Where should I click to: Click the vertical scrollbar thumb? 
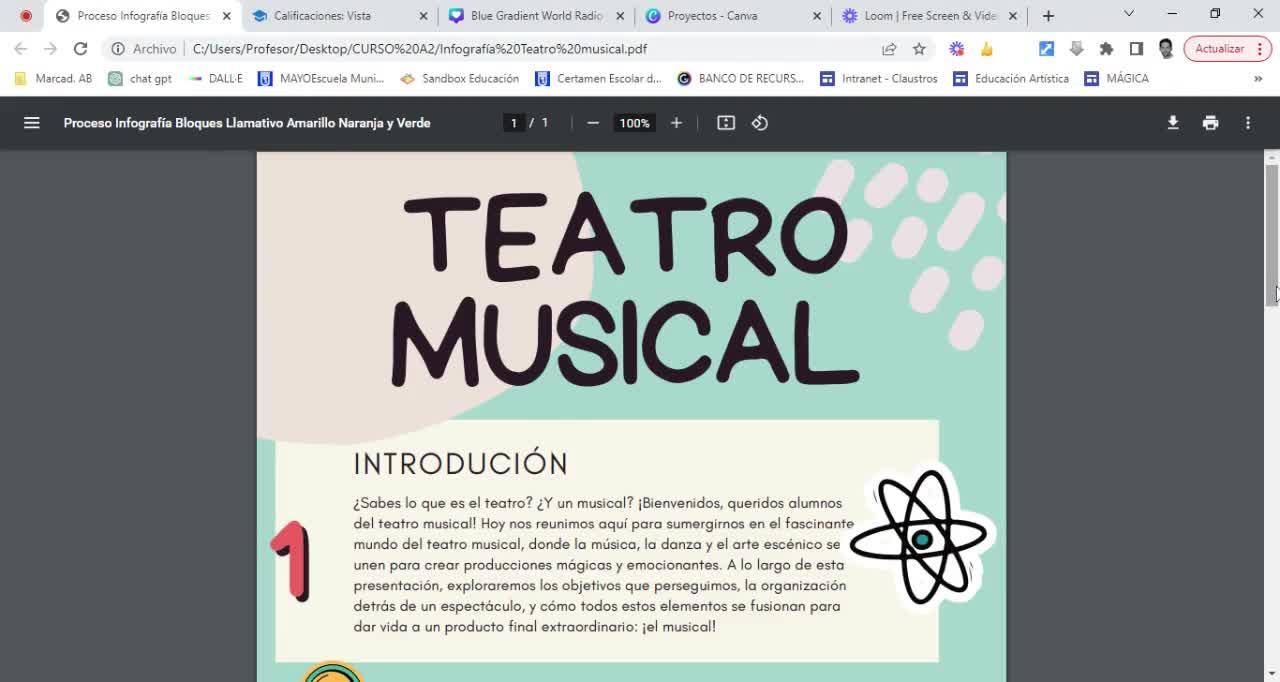point(1272,233)
